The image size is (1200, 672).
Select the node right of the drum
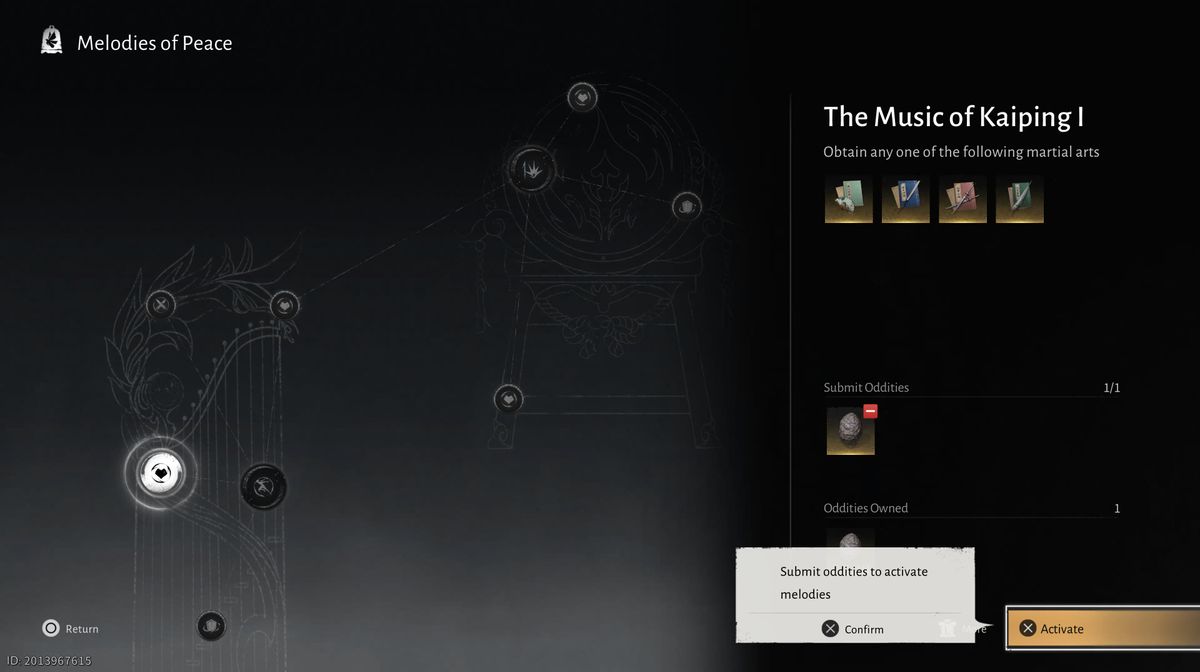(x=686, y=207)
